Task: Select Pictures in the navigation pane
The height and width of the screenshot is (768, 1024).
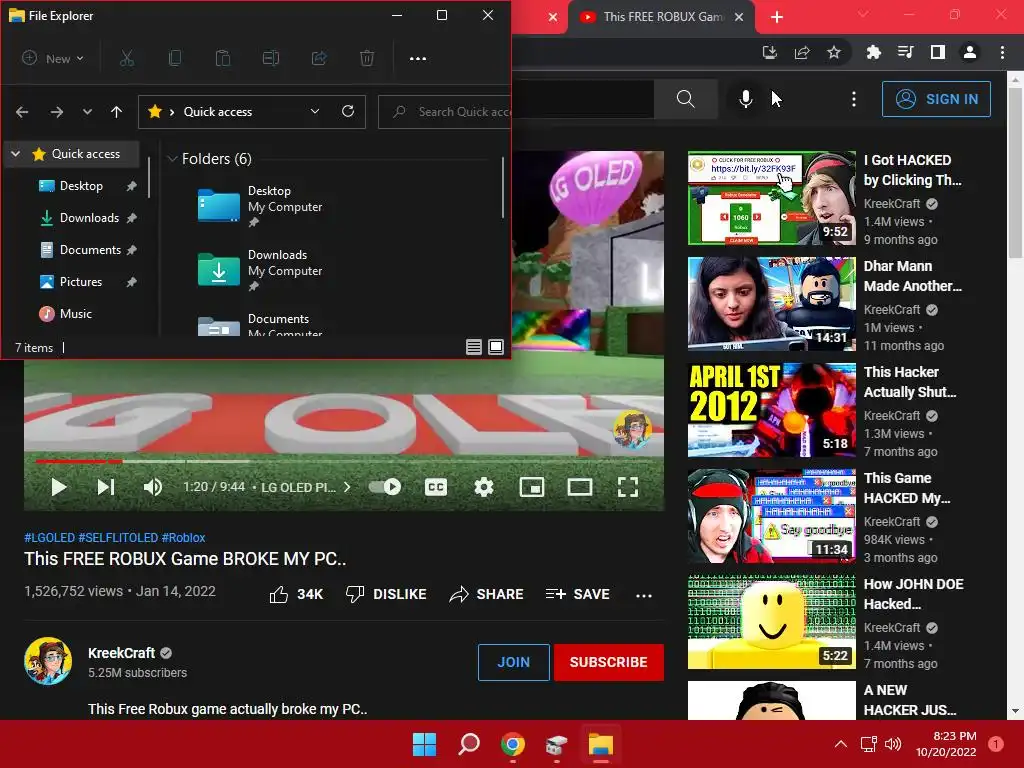Action: (x=88, y=282)
